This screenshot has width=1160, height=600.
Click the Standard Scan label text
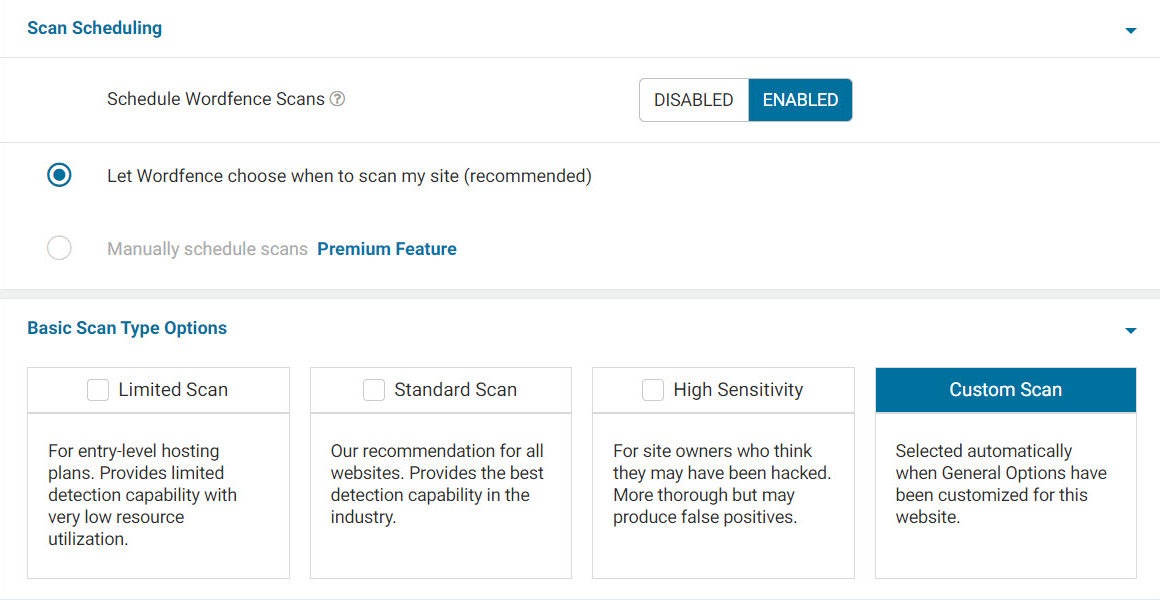(x=455, y=390)
